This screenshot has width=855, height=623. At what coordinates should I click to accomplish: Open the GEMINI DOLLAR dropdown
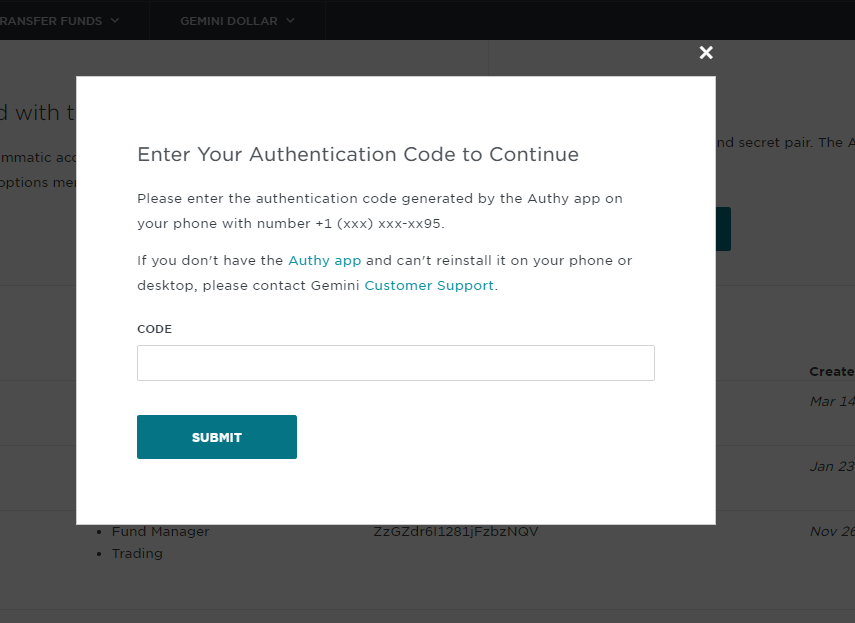pyautogui.click(x=236, y=20)
